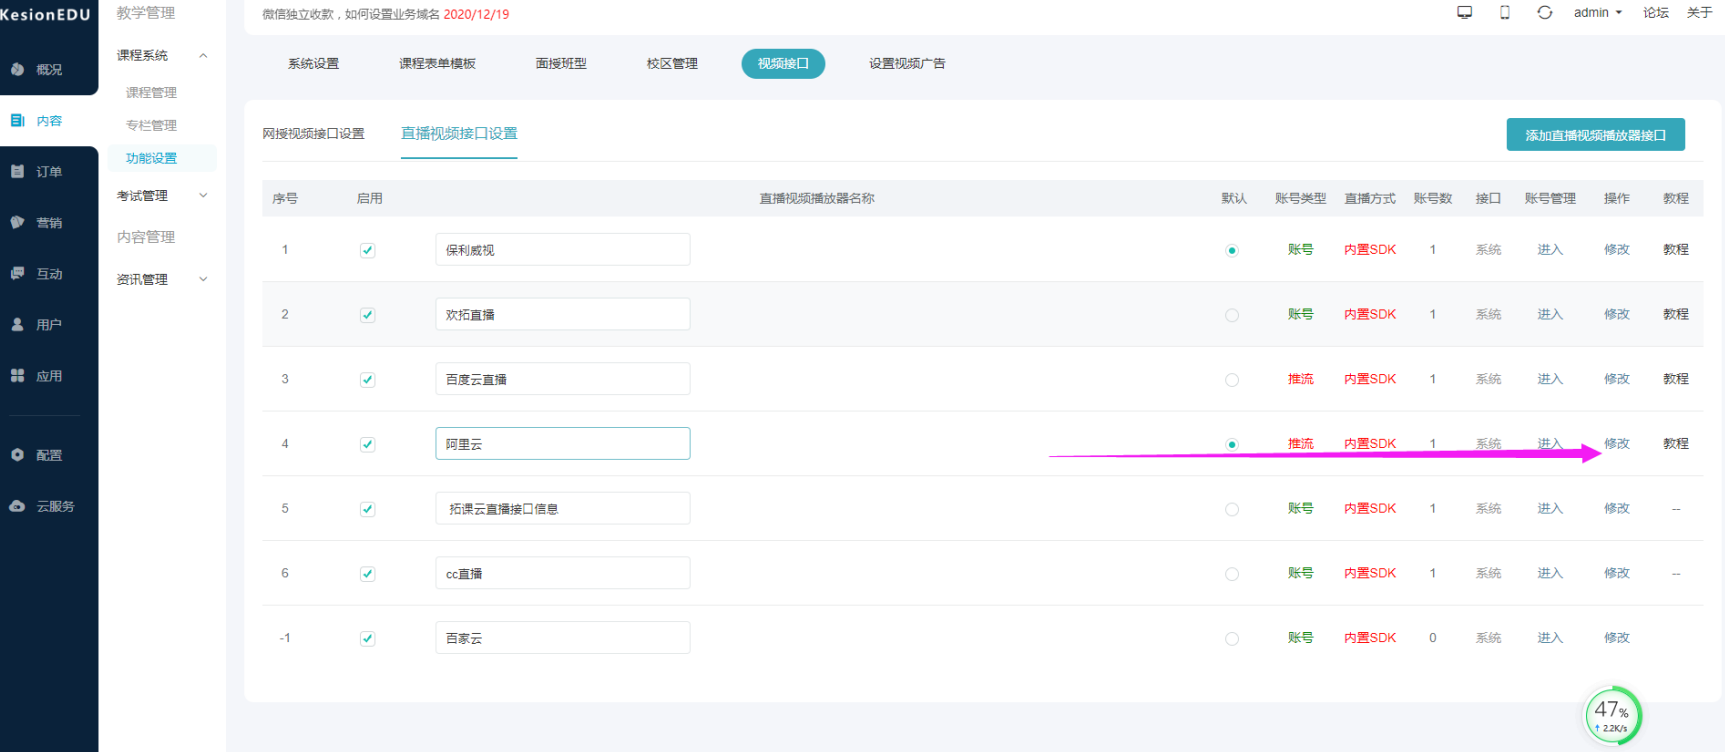The height and width of the screenshot is (752, 1725).
Task: Click 添加直播视频播放器接口 button
Action: click(1595, 135)
